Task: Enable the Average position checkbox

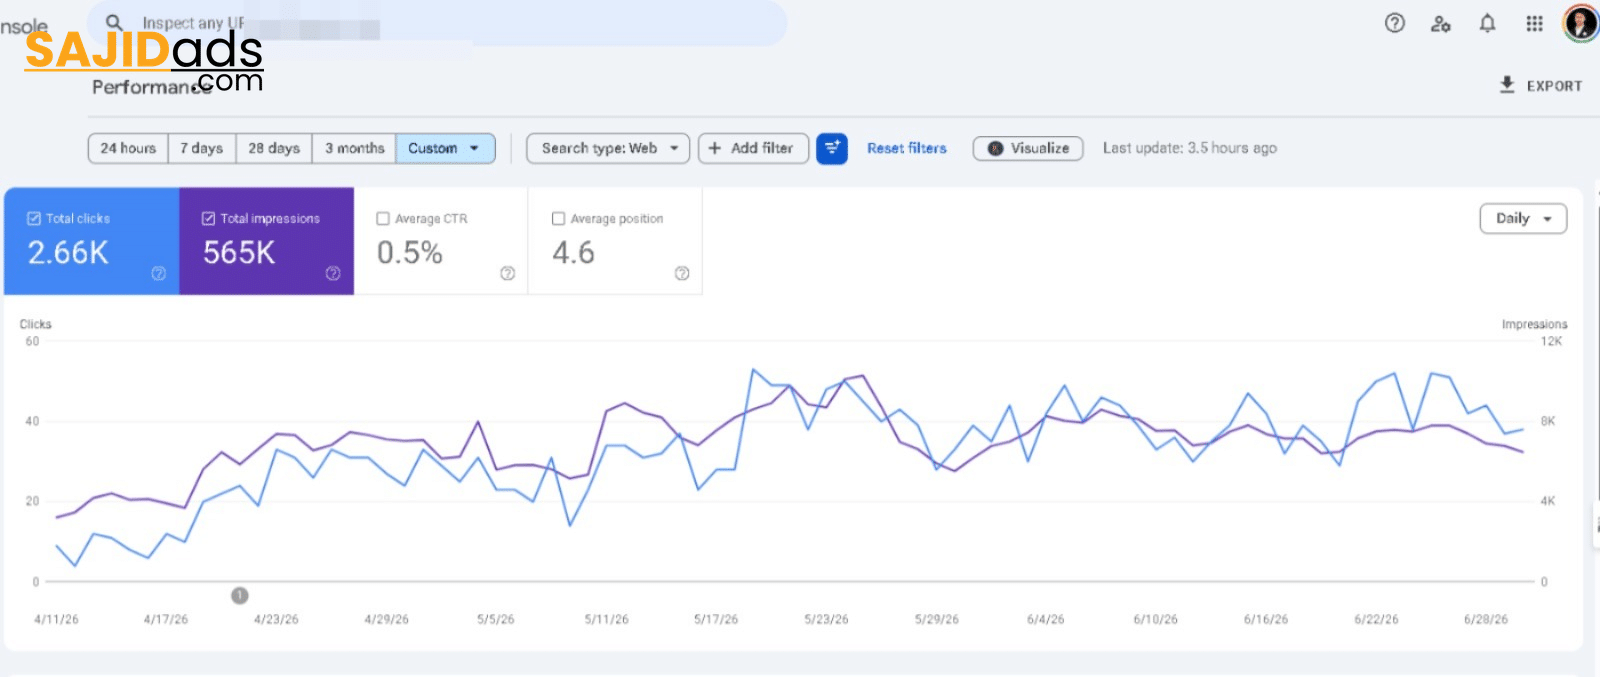Action: [558, 218]
